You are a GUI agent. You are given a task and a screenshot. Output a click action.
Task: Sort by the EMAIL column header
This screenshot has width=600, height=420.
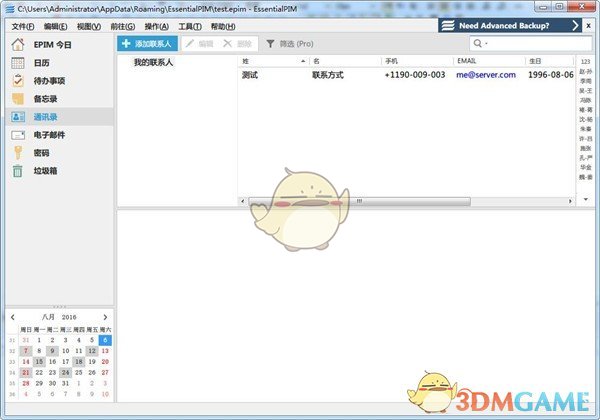coord(489,61)
